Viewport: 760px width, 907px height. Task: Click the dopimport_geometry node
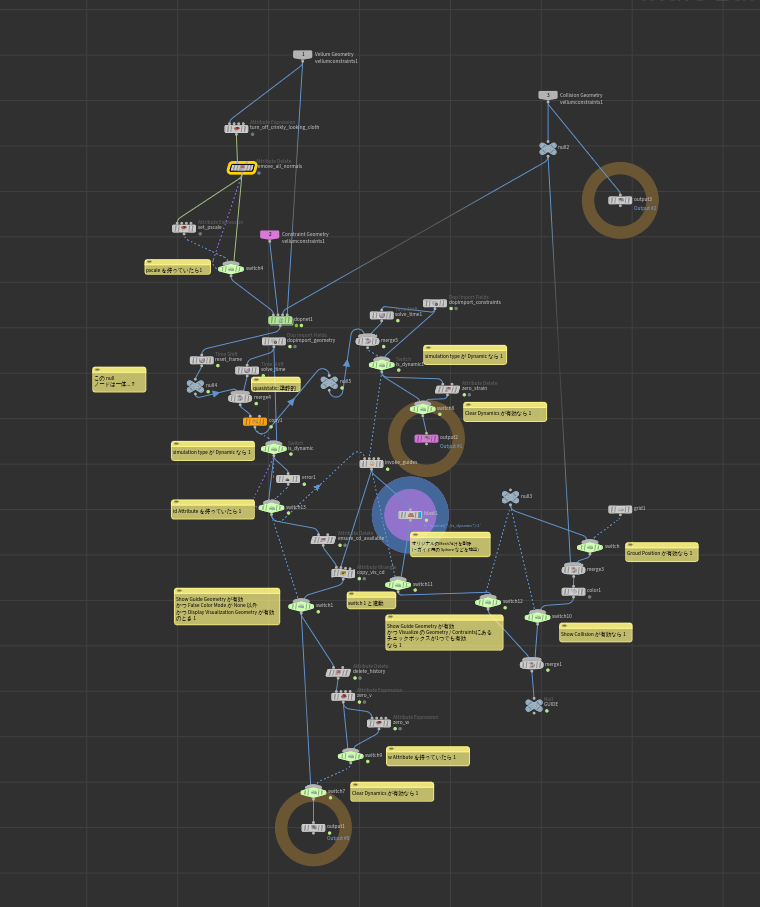pyautogui.click(x=274, y=341)
